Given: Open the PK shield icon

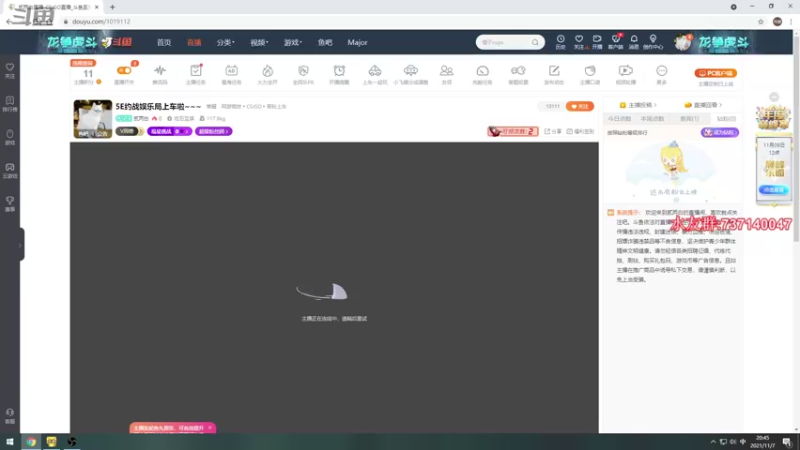Looking at the screenshot, I should click(x=303, y=71).
